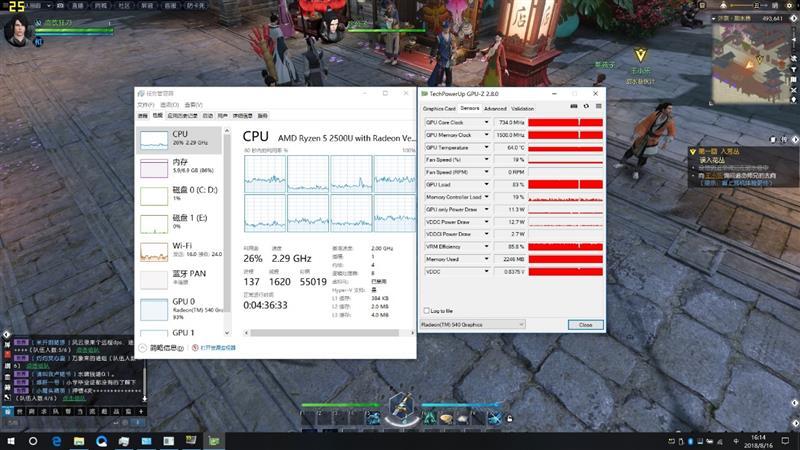The width and height of the screenshot is (800, 450).
Task: Switch to GPU-Z Advanced tab
Action: coord(495,109)
